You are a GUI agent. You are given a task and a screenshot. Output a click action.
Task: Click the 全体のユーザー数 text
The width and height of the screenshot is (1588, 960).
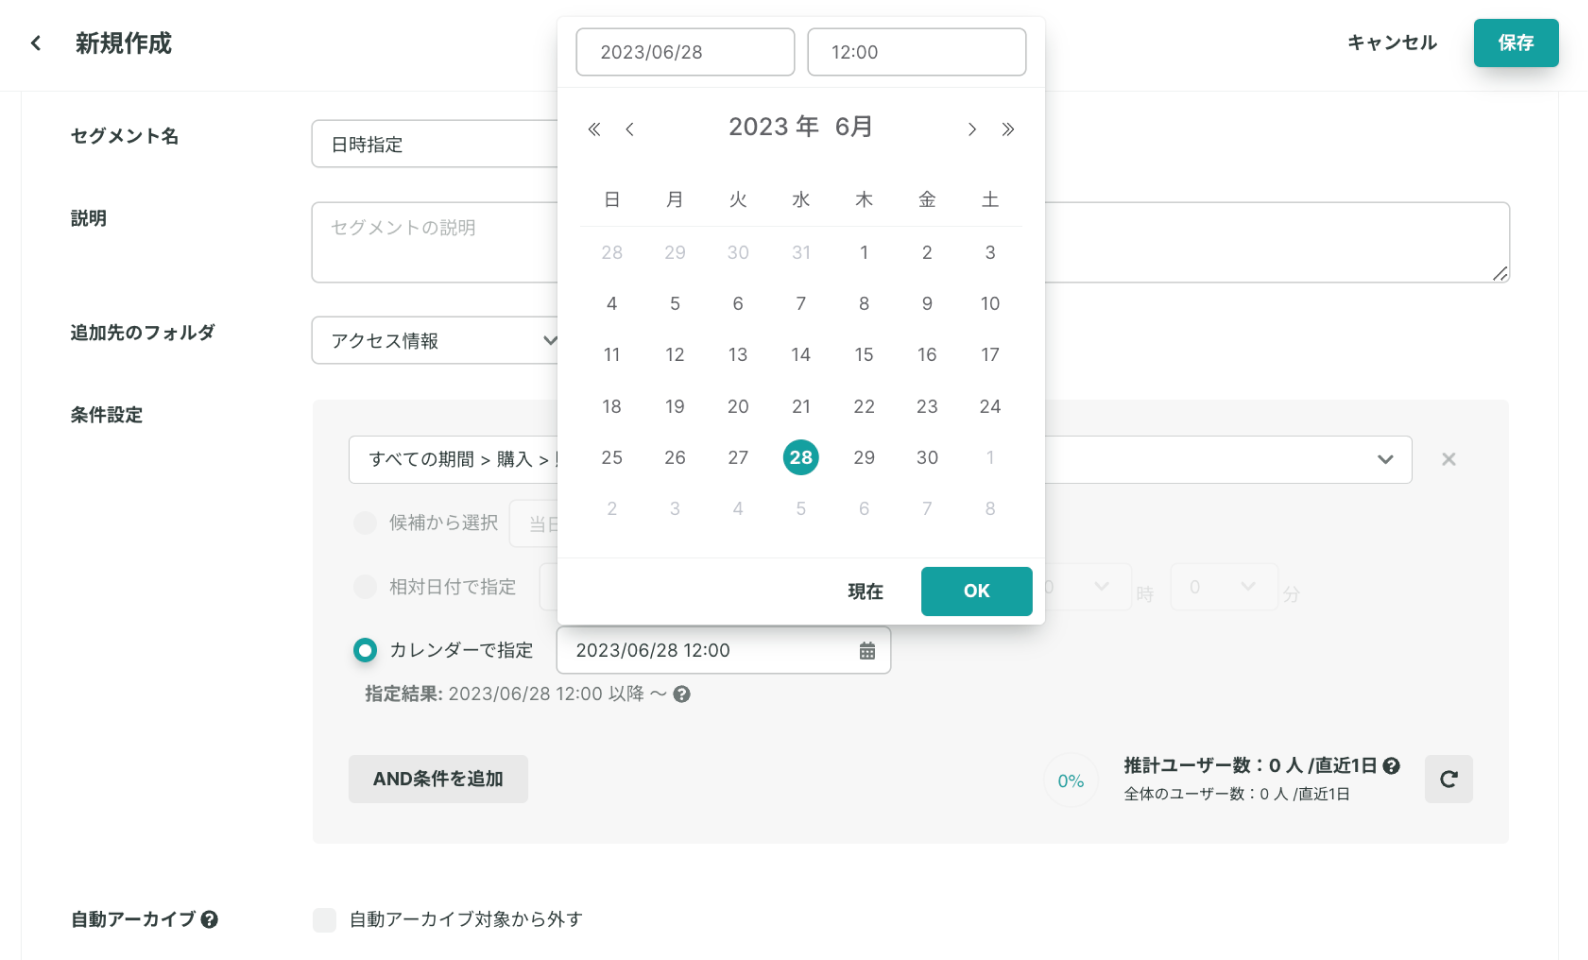[x=1237, y=794]
